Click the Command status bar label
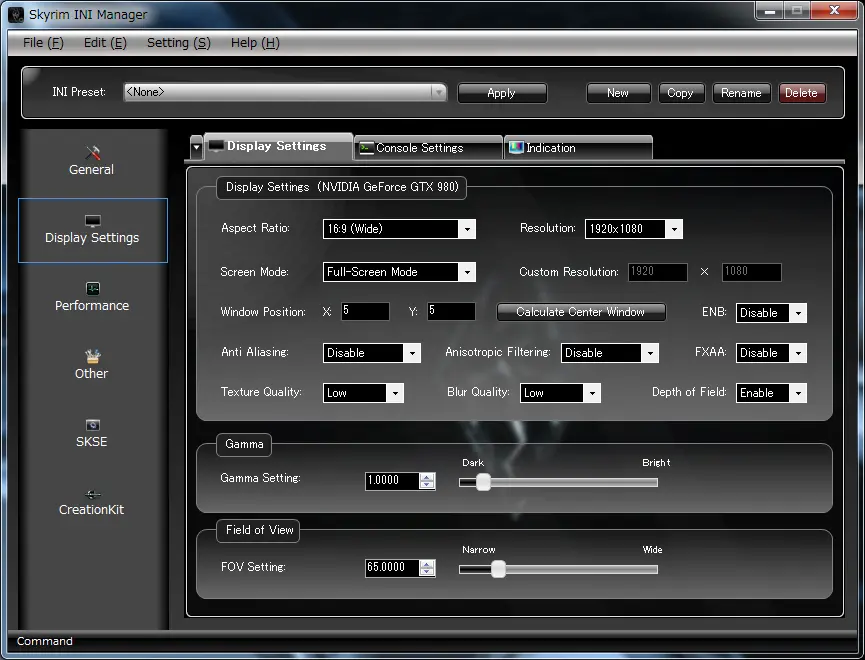 (45, 641)
